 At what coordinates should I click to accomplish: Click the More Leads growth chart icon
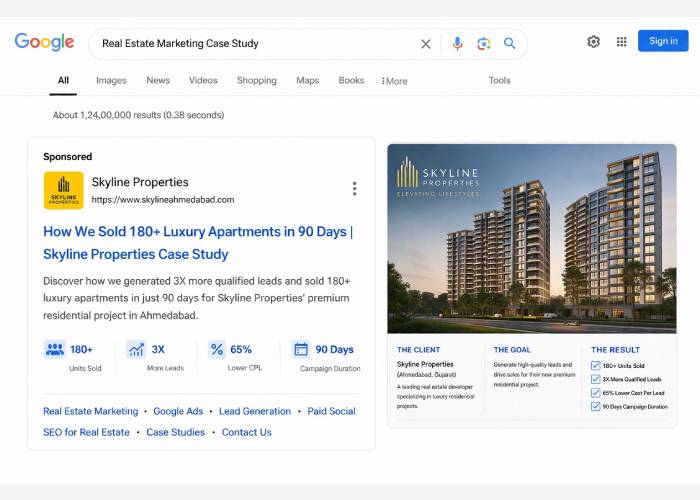136,349
